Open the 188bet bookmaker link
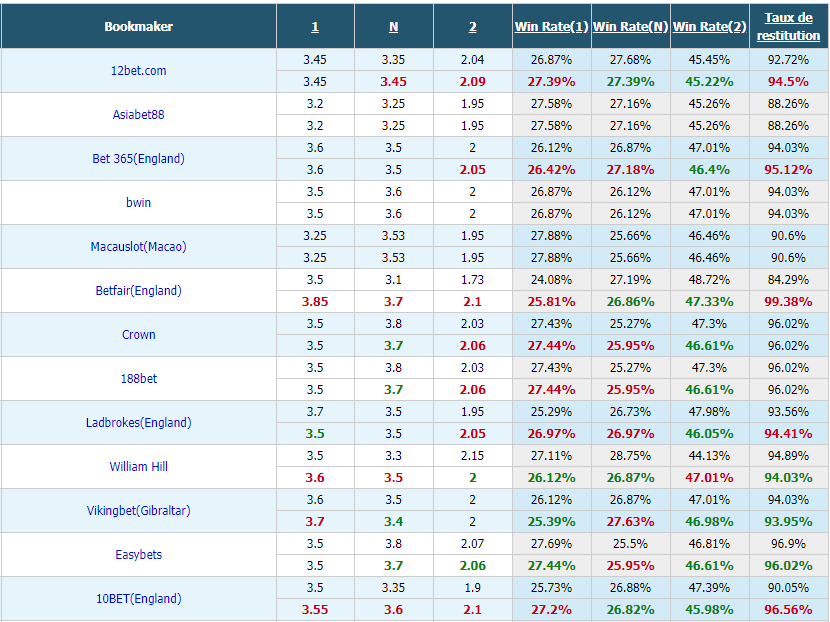The height and width of the screenshot is (622, 830). pyautogui.click(x=139, y=378)
